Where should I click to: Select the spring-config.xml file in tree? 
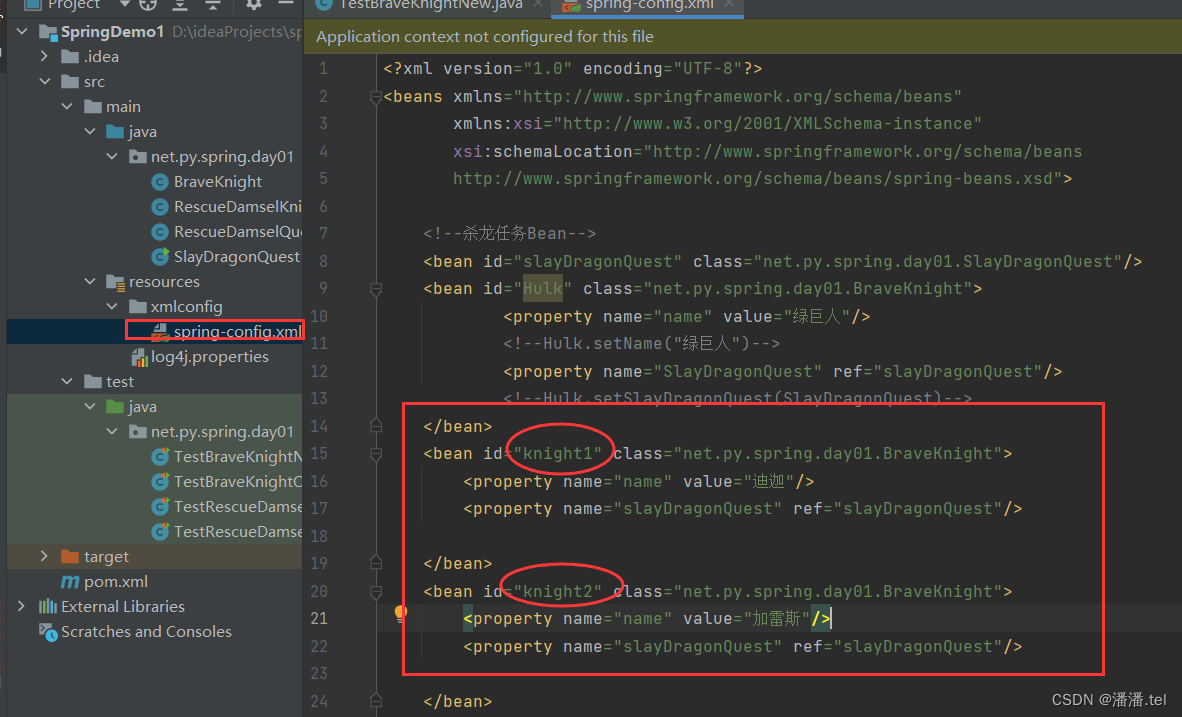click(237, 331)
